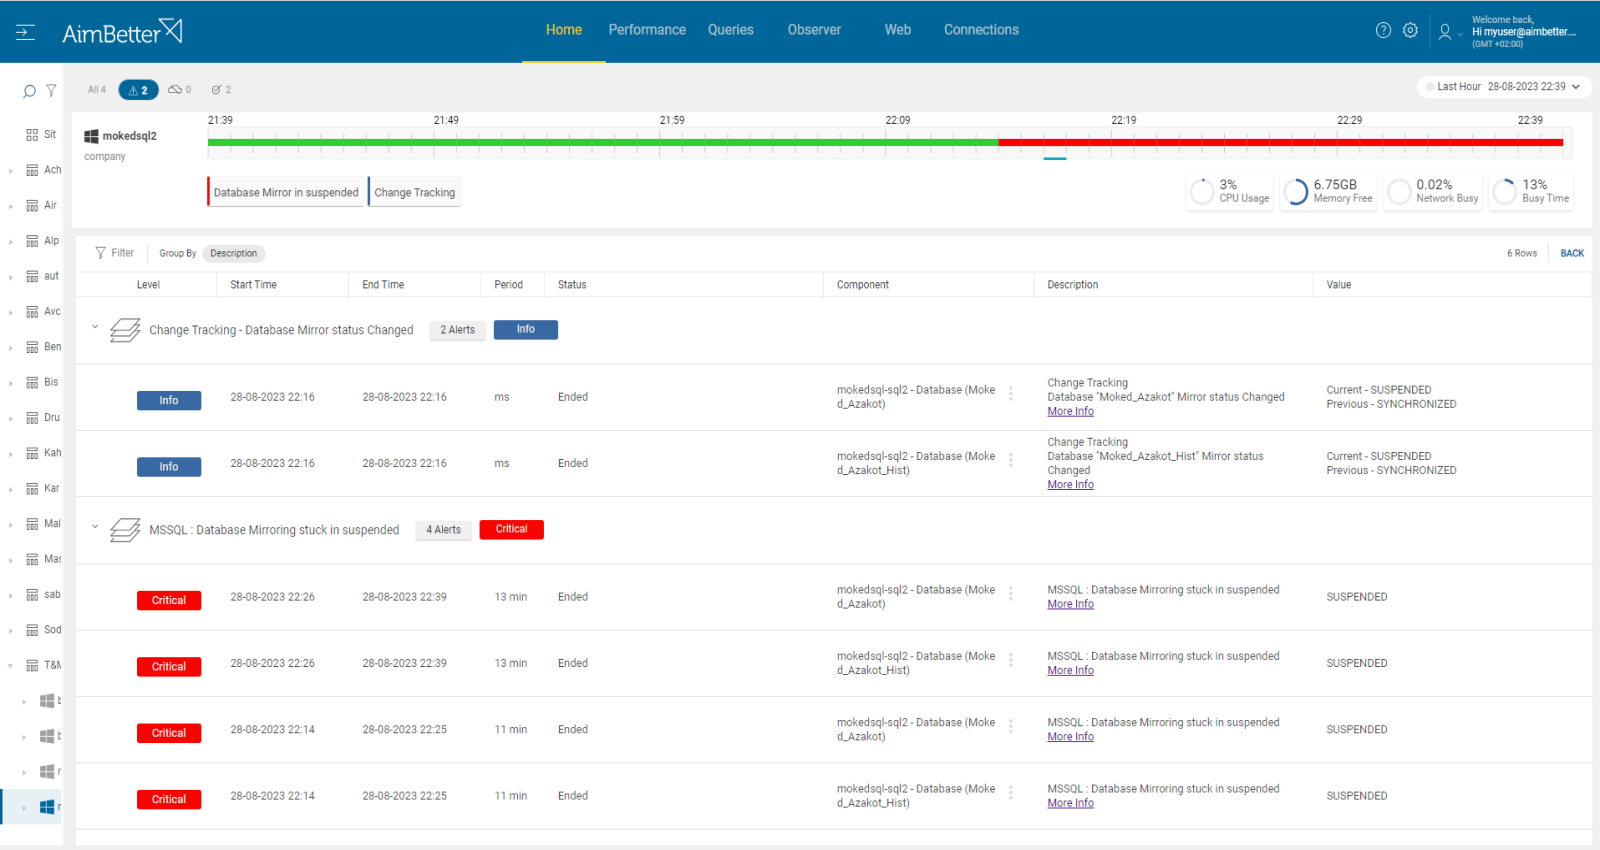The image size is (1600, 850).
Task: Click the AimBetter logo
Action: click(122, 32)
